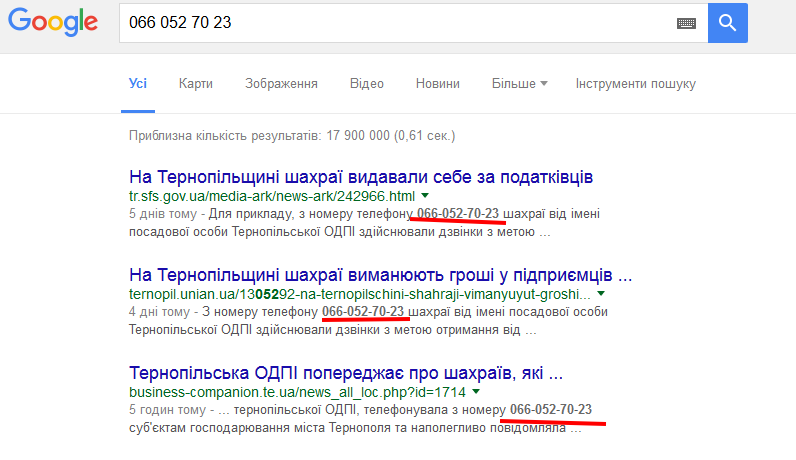Click the '4 дні тому' snippet text

pos(159,312)
